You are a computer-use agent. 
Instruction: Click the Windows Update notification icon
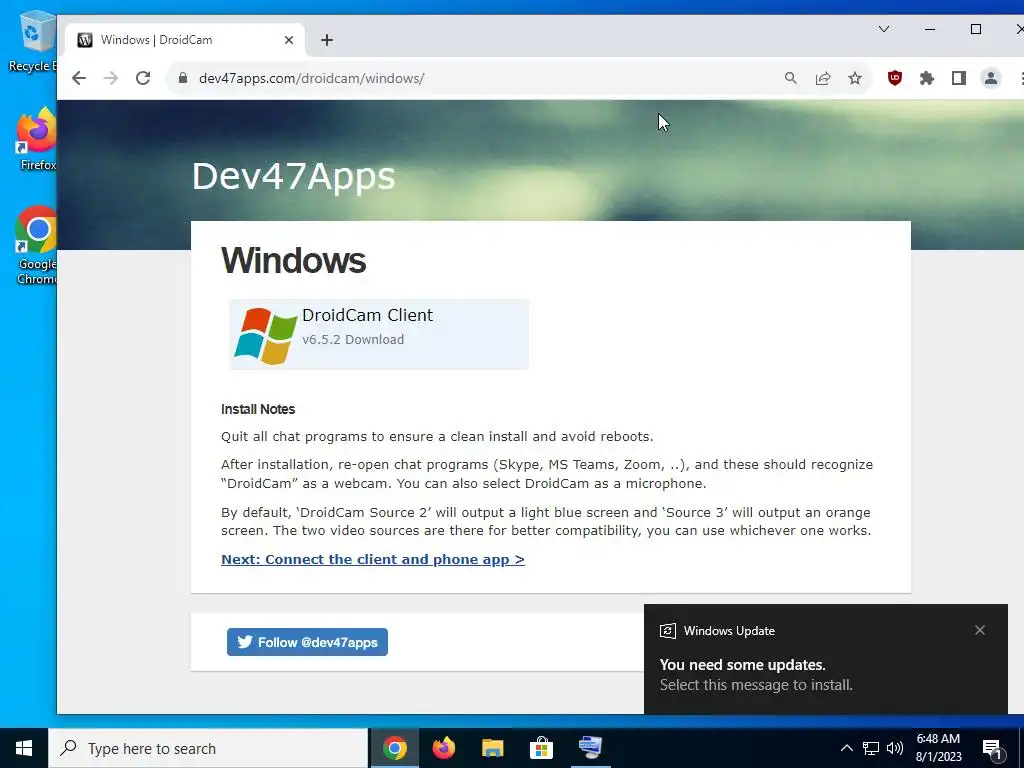click(667, 631)
